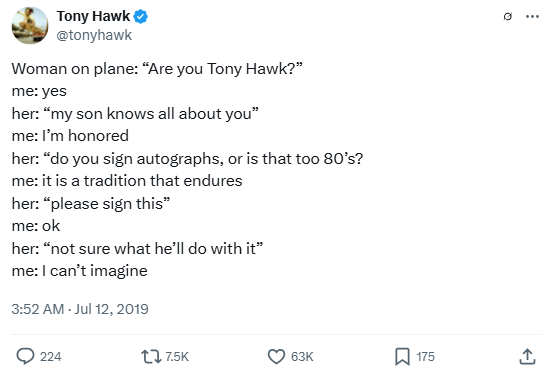The image size is (548, 373).
Task: Click the 7.5K reposts count
Action: pyautogui.click(x=177, y=357)
